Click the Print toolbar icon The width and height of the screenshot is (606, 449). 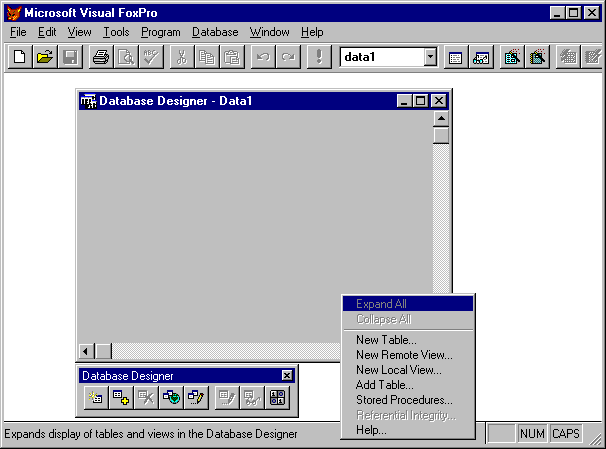(x=101, y=57)
